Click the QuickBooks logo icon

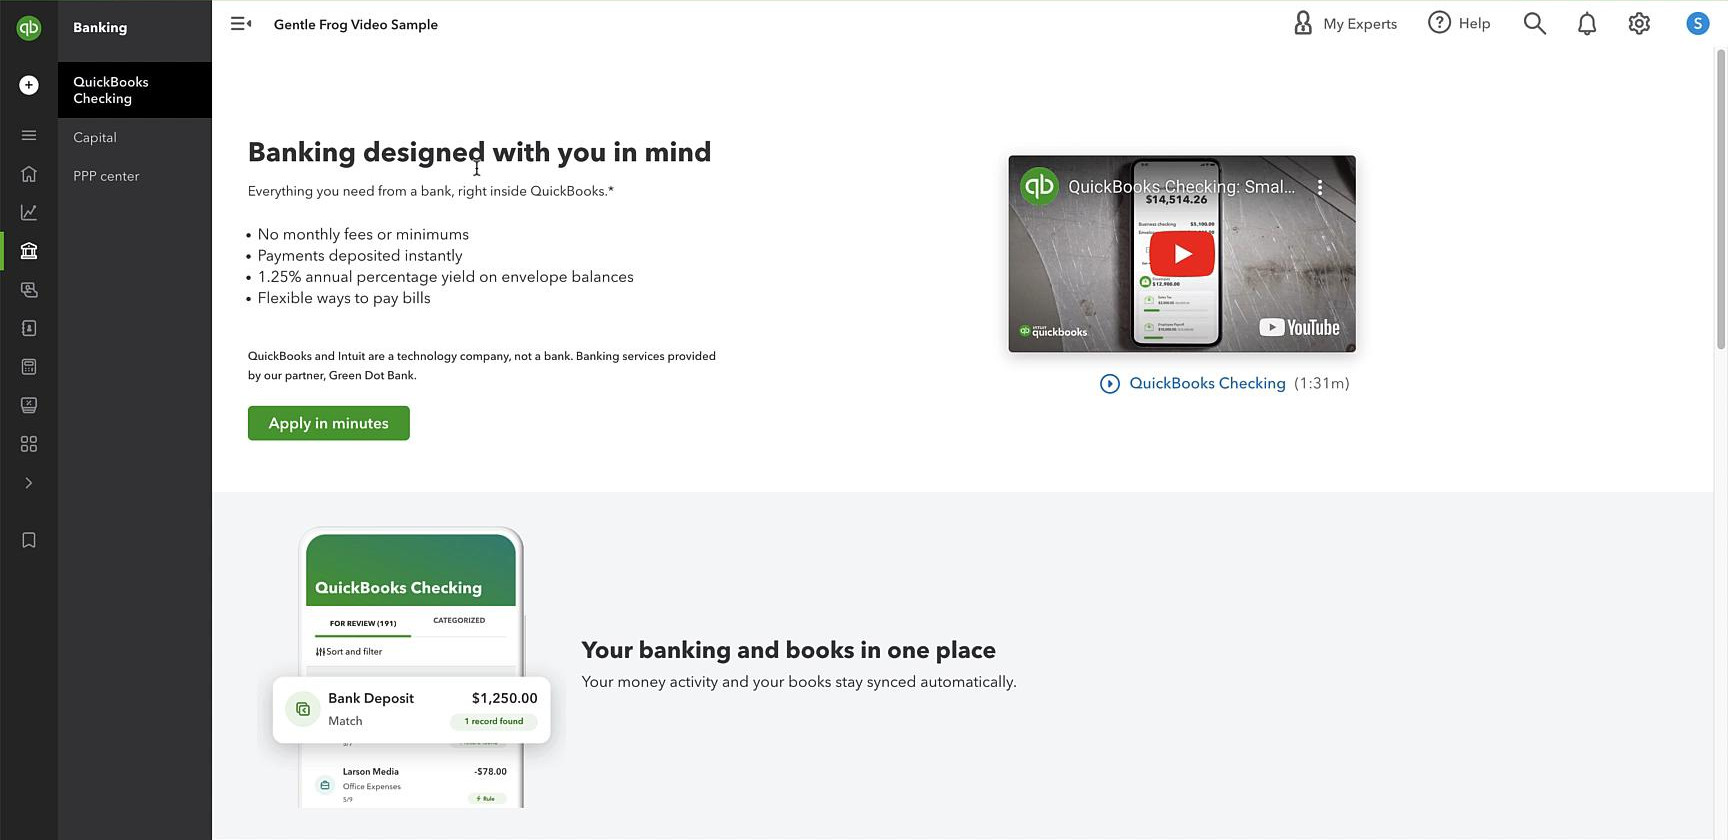29,28
